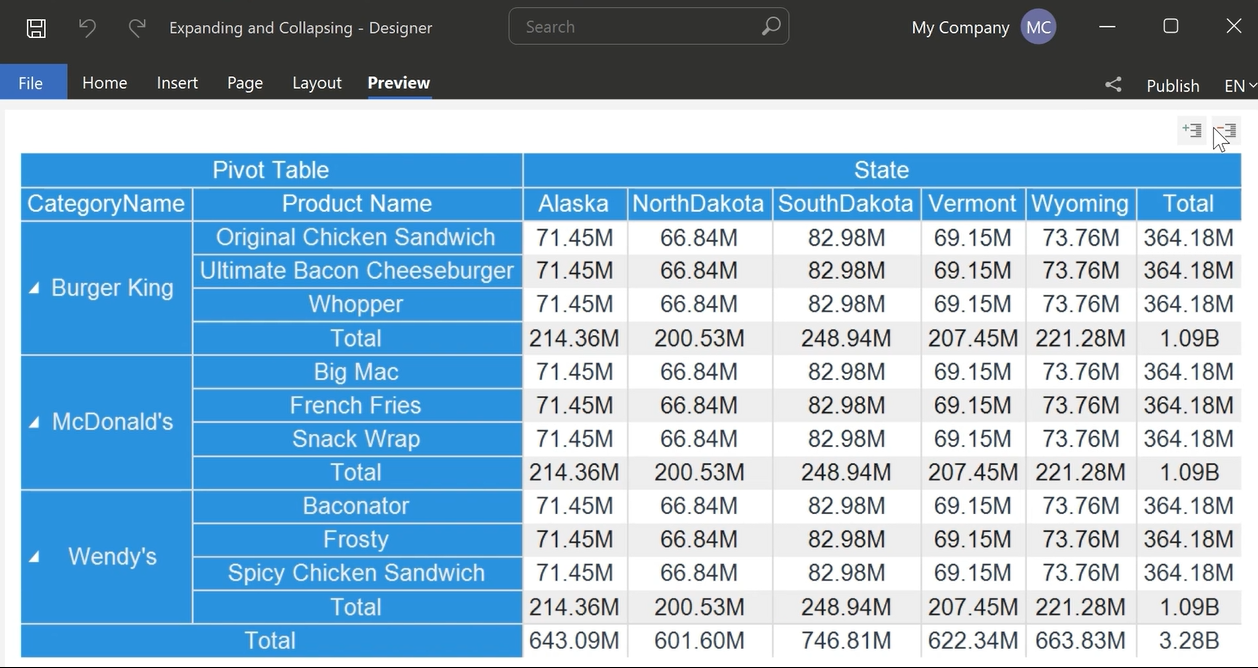The height and width of the screenshot is (668, 1258).
Task: Collapse the McDonald's category group
Action: (34, 422)
